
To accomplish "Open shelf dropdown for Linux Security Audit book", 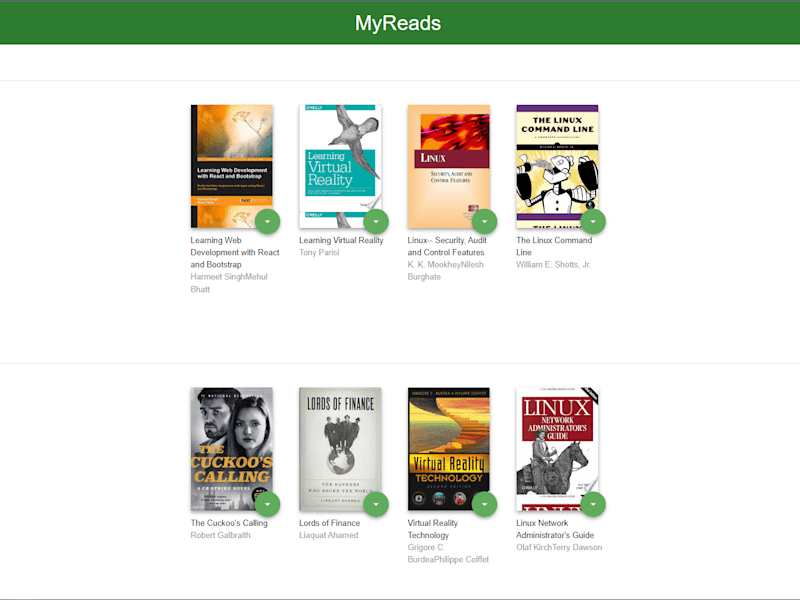I will pyautogui.click(x=484, y=222).
